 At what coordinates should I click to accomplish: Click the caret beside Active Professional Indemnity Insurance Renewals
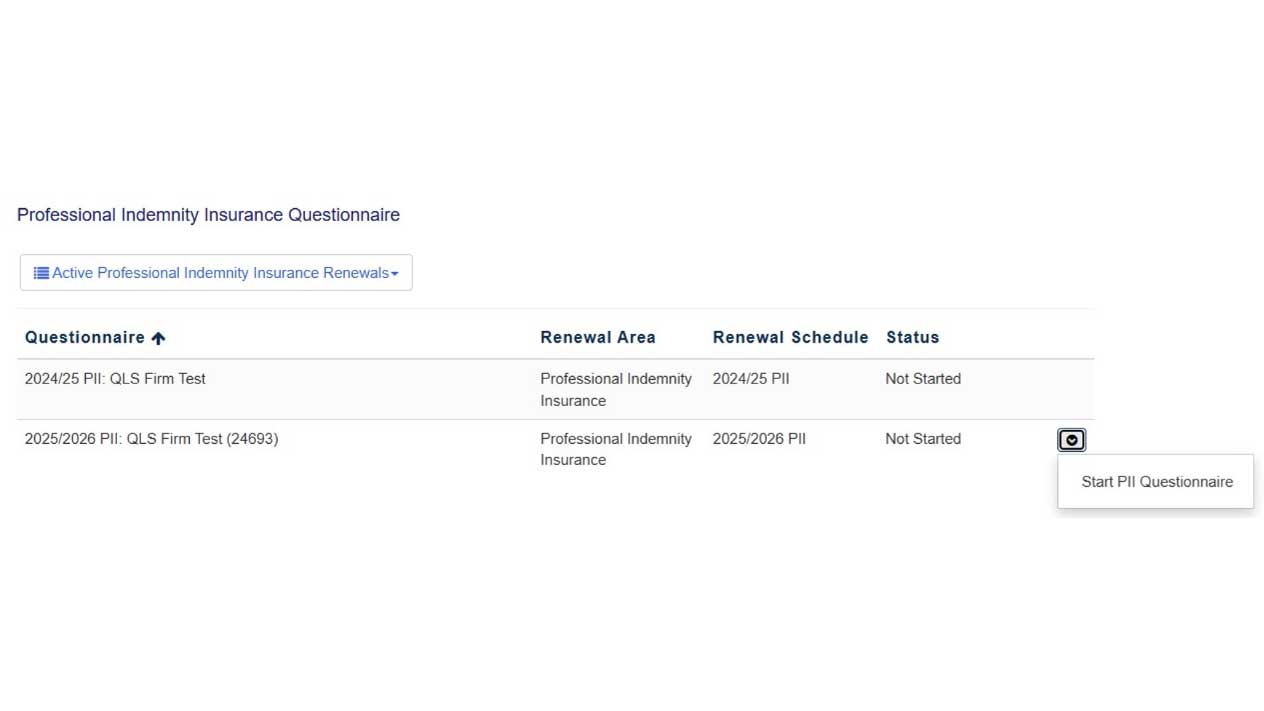coord(395,274)
